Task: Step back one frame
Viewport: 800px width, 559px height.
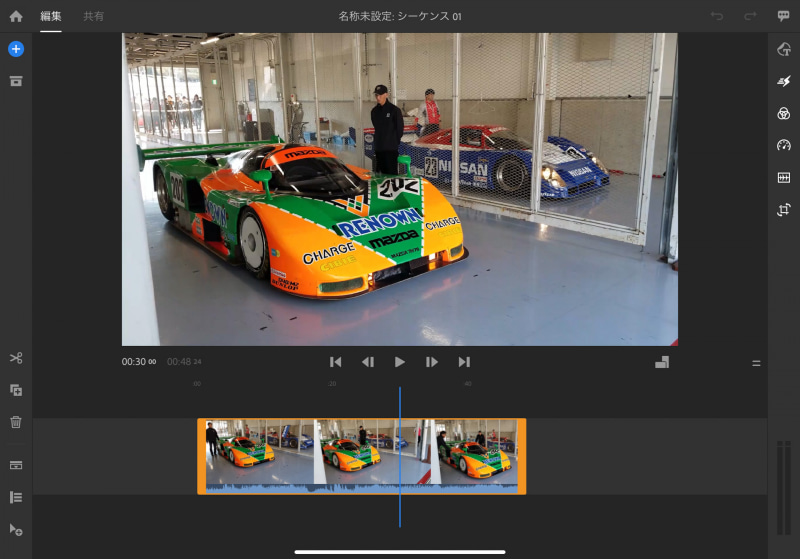Action: click(368, 362)
